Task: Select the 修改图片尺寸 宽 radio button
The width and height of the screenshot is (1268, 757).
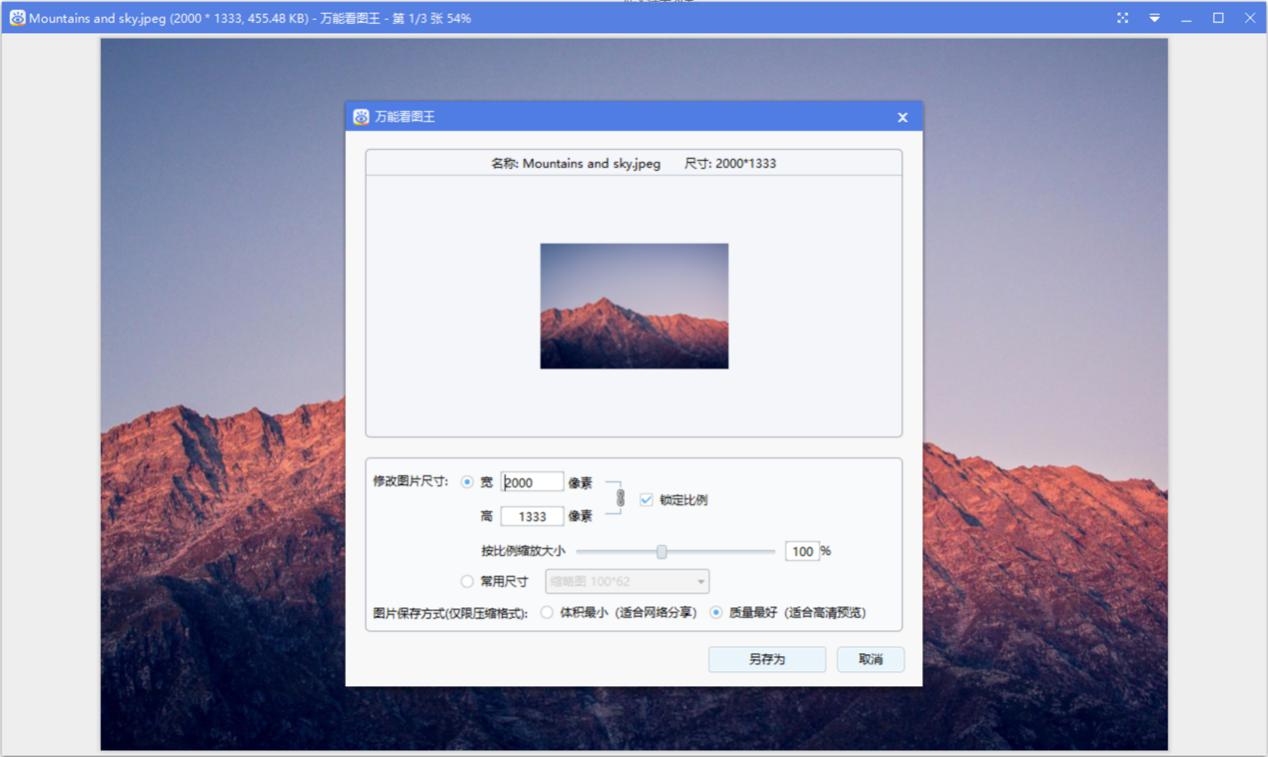Action: (x=467, y=482)
